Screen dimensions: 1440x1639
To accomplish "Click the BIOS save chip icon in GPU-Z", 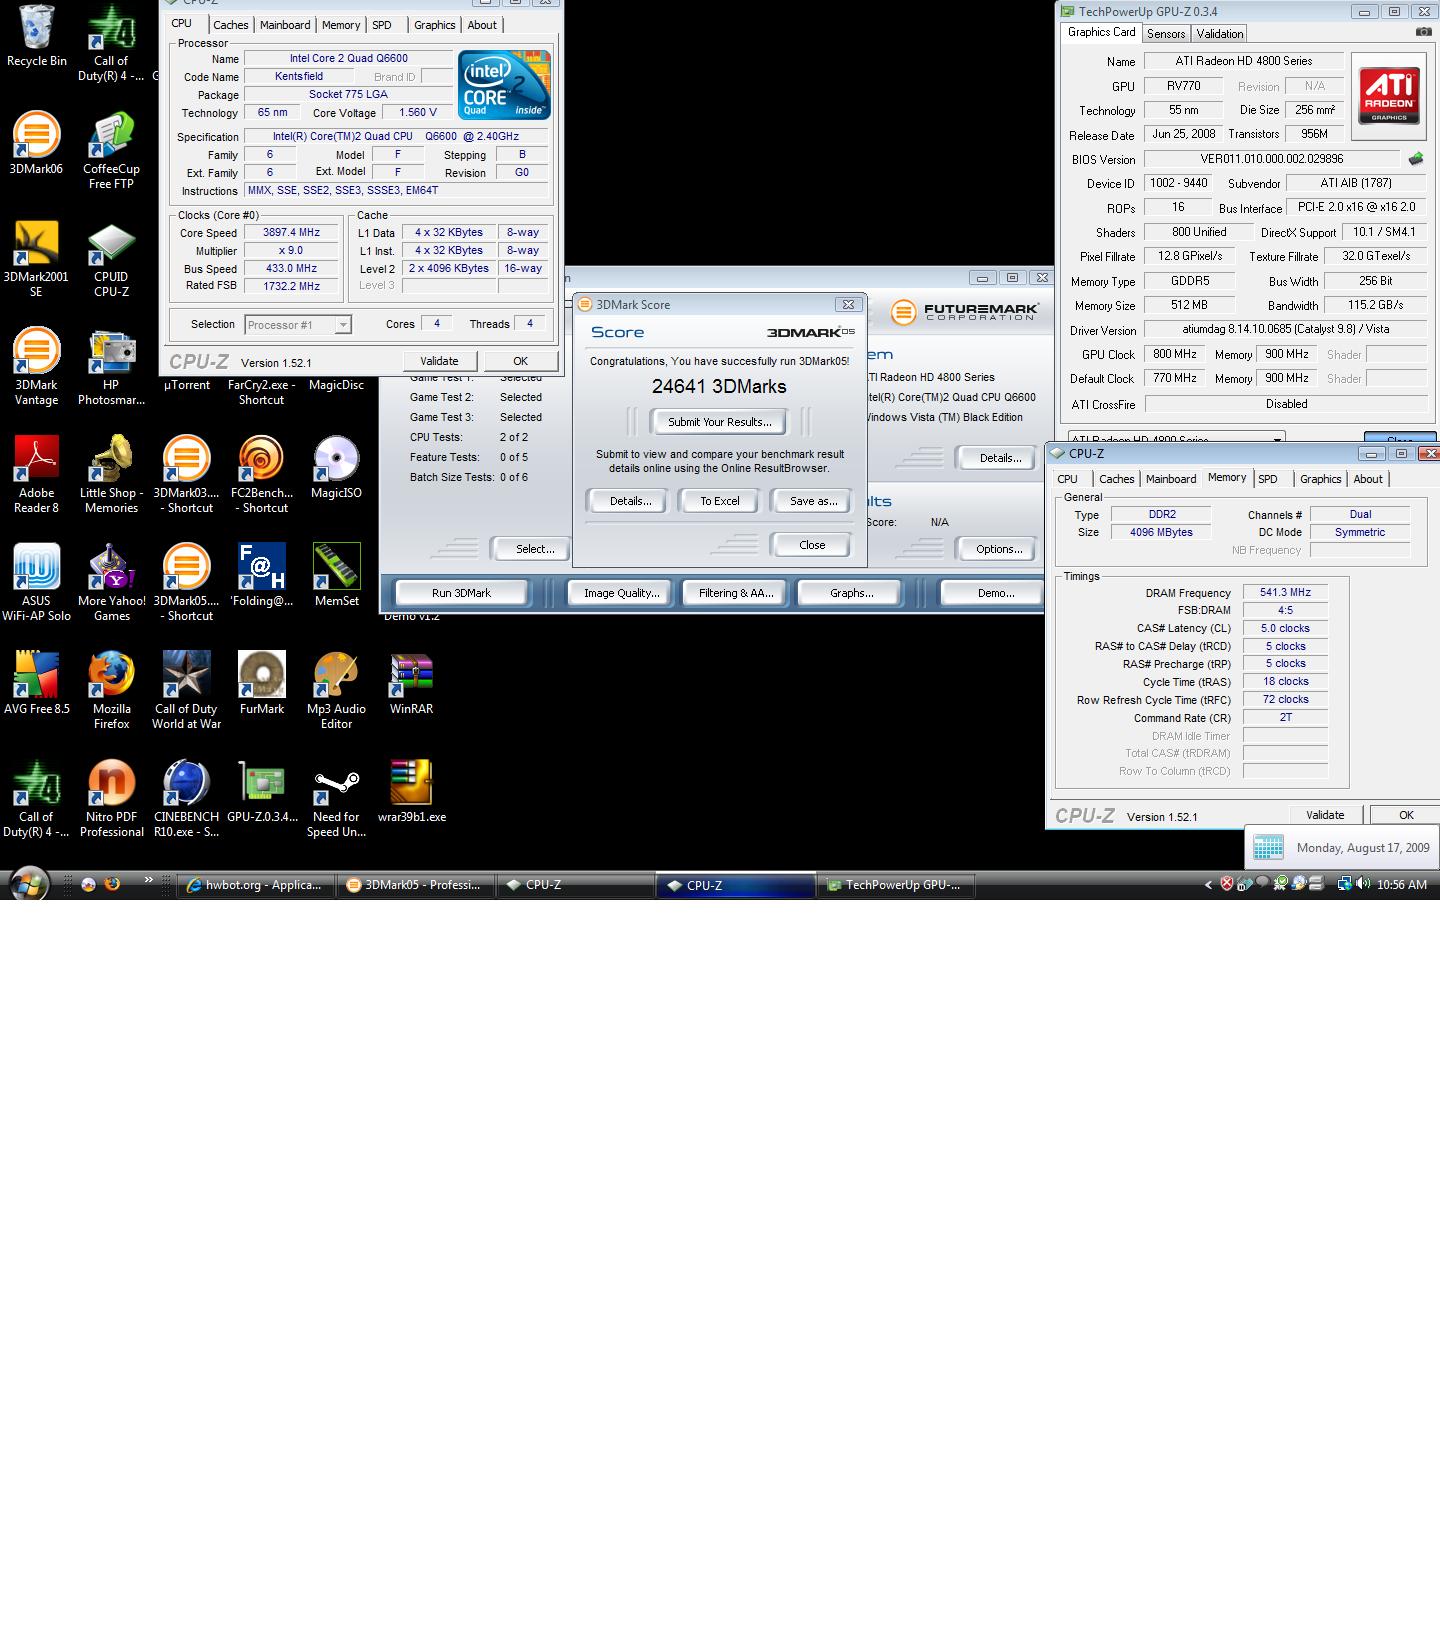I will coord(1416,159).
